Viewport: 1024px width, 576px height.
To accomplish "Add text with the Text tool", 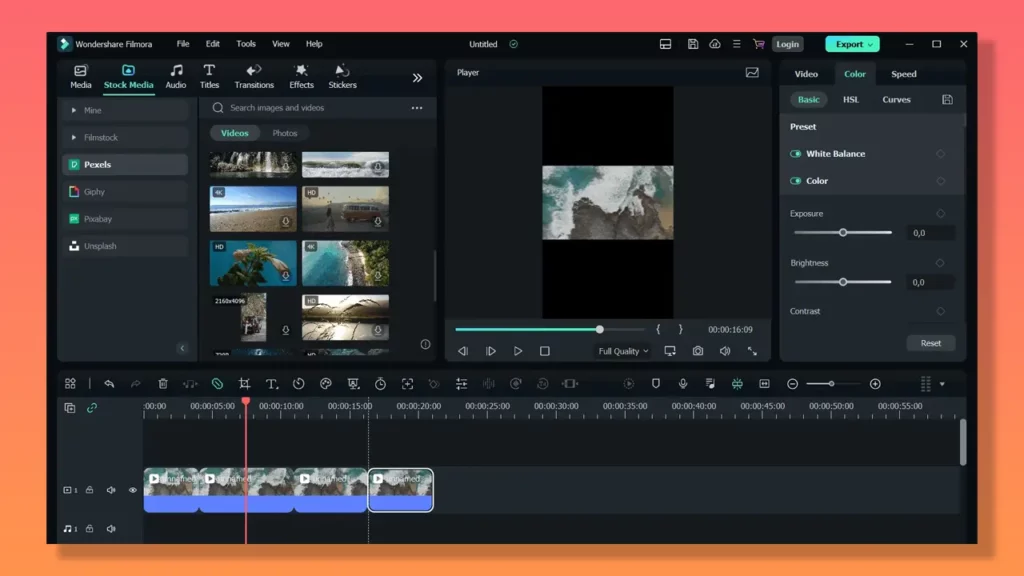I will click(272, 384).
